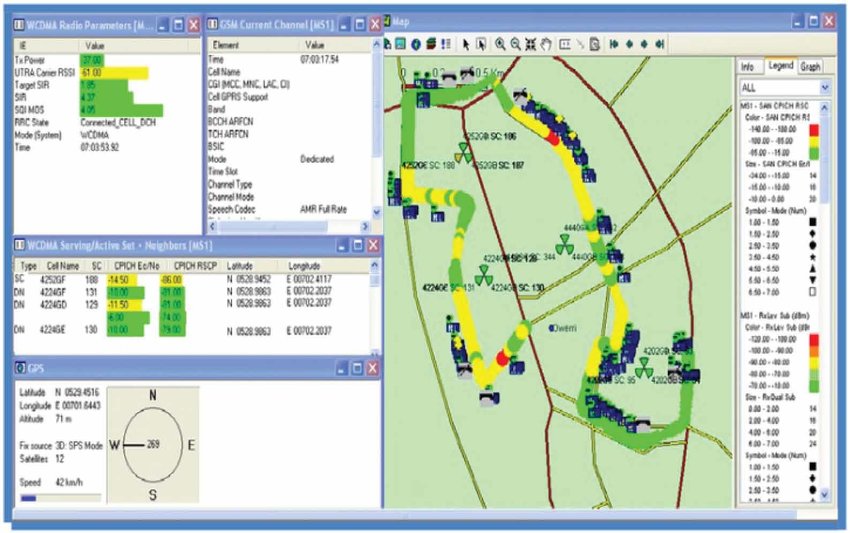Screen dimensions: 850x533
Task: Click the red swatch in RxLev Sub legend
Action: (813, 339)
